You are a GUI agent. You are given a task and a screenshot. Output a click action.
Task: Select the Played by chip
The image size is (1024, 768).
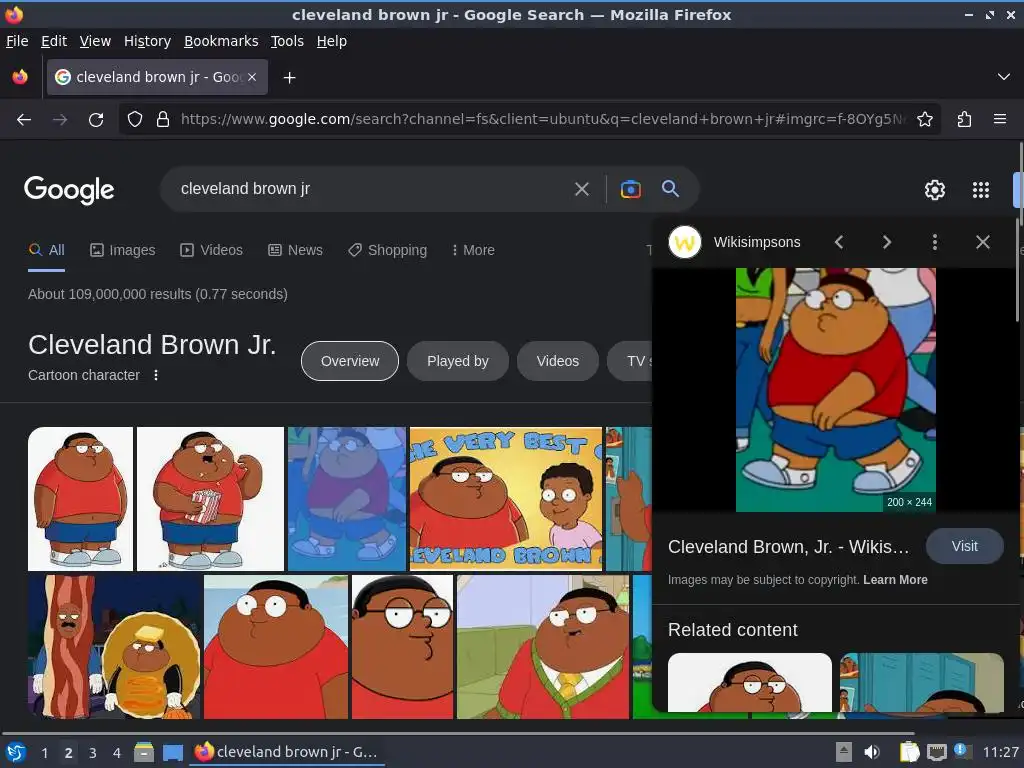coord(458,361)
